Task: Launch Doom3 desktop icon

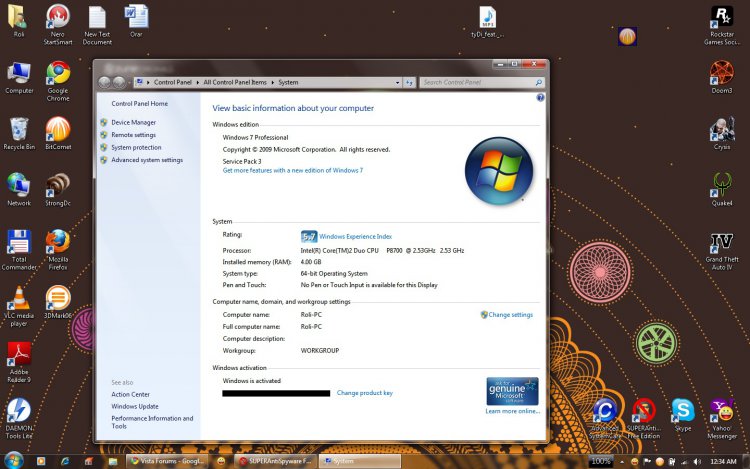Action: pos(722,76)
